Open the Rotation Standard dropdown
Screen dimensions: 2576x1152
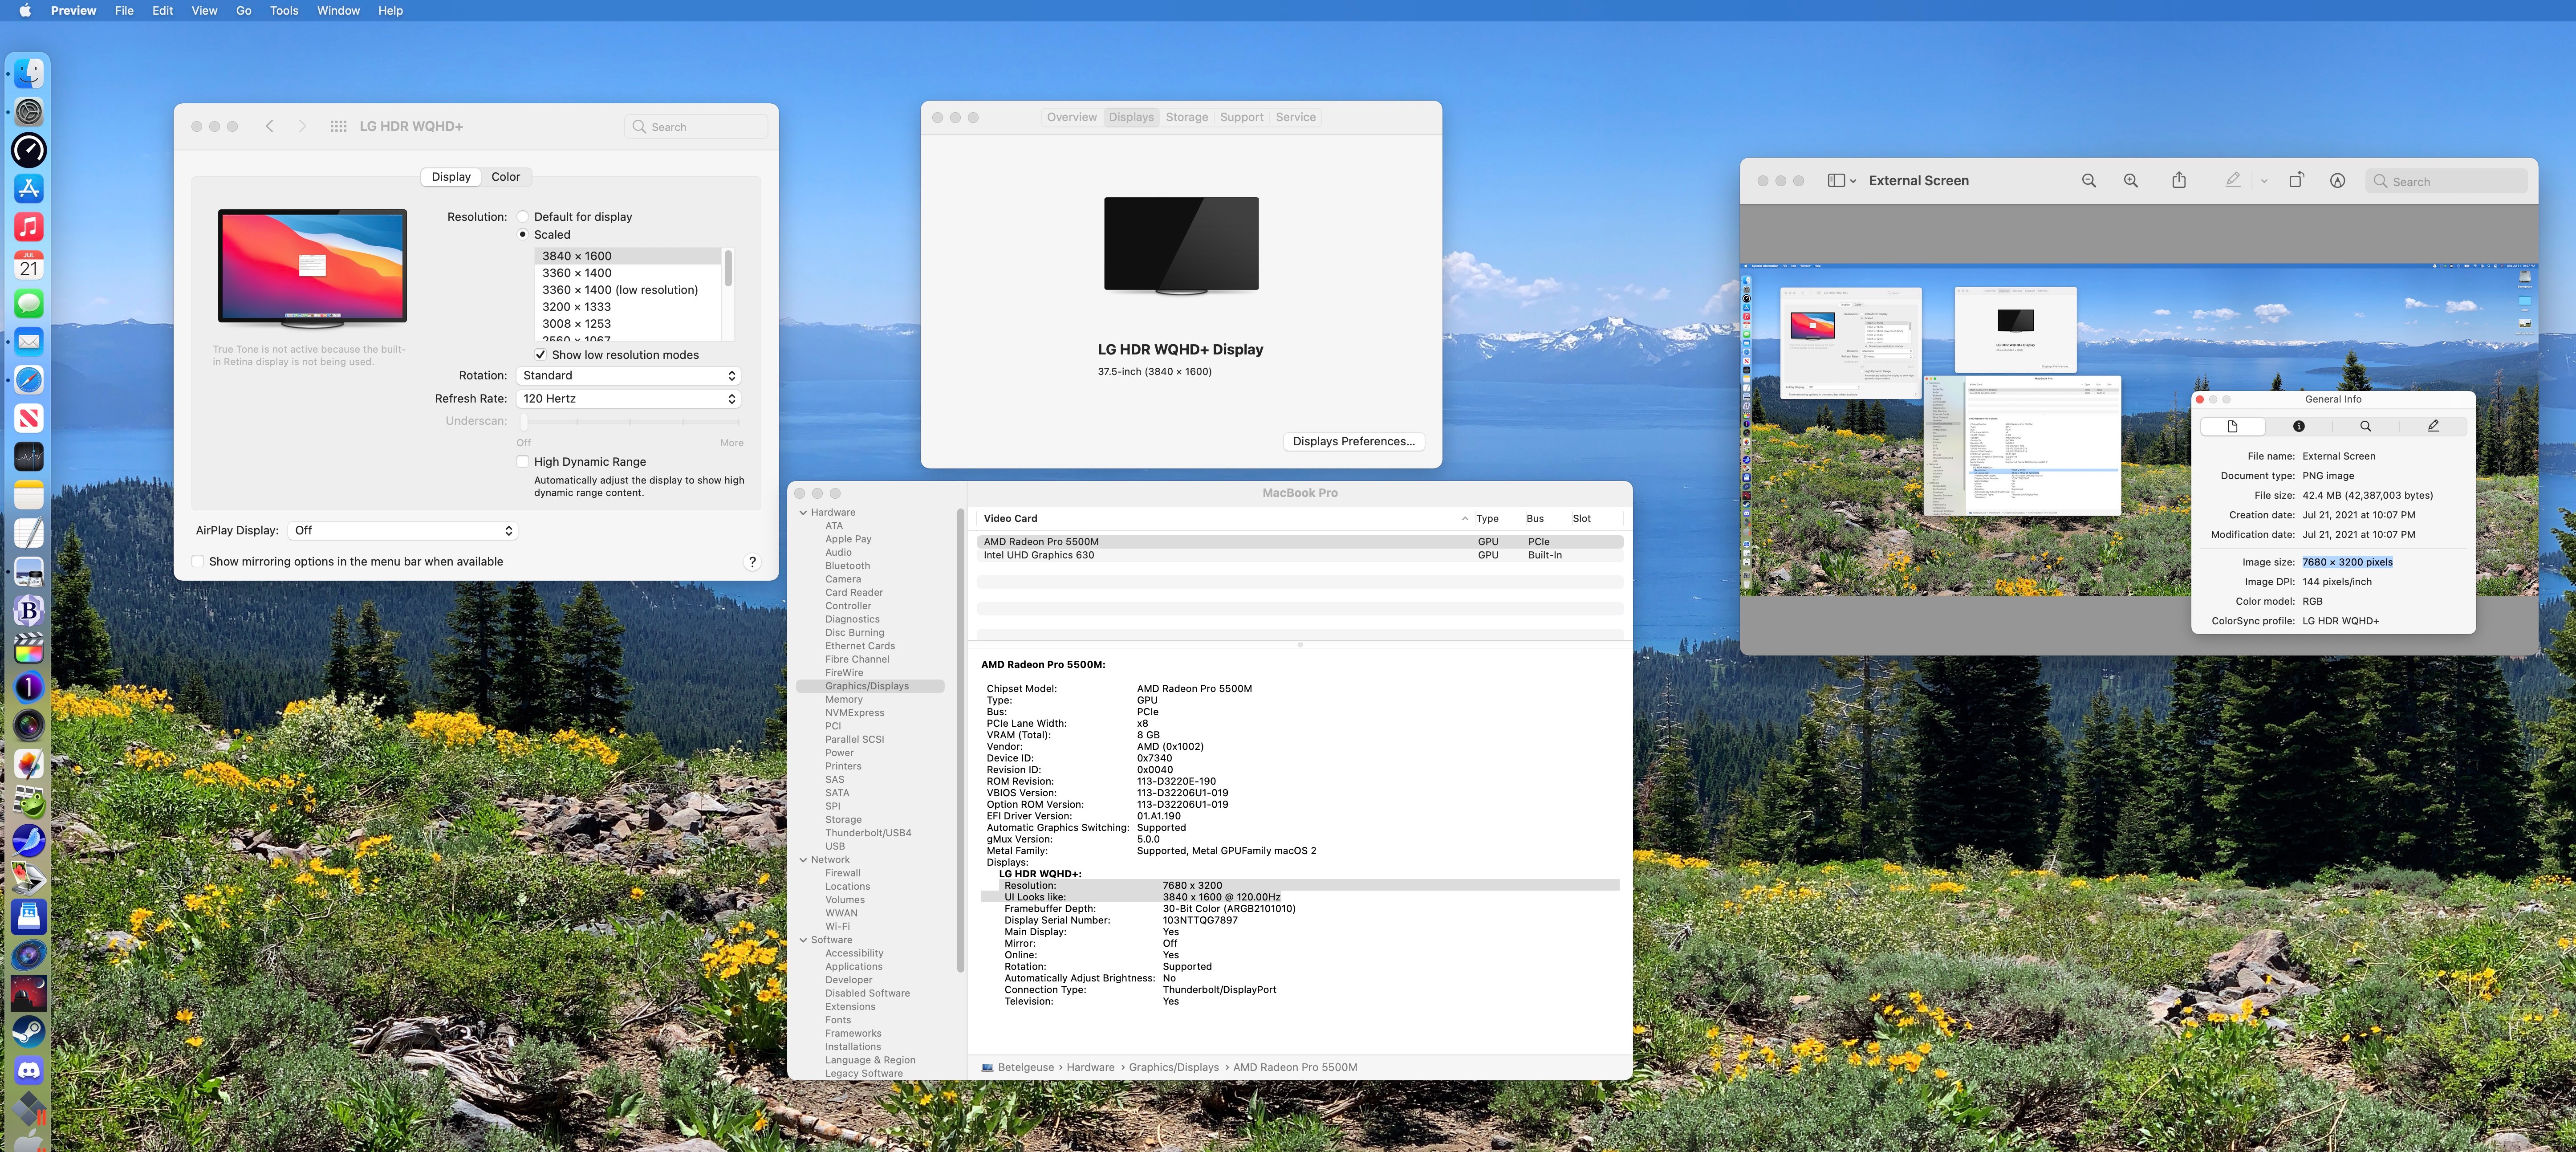(628, 376)
